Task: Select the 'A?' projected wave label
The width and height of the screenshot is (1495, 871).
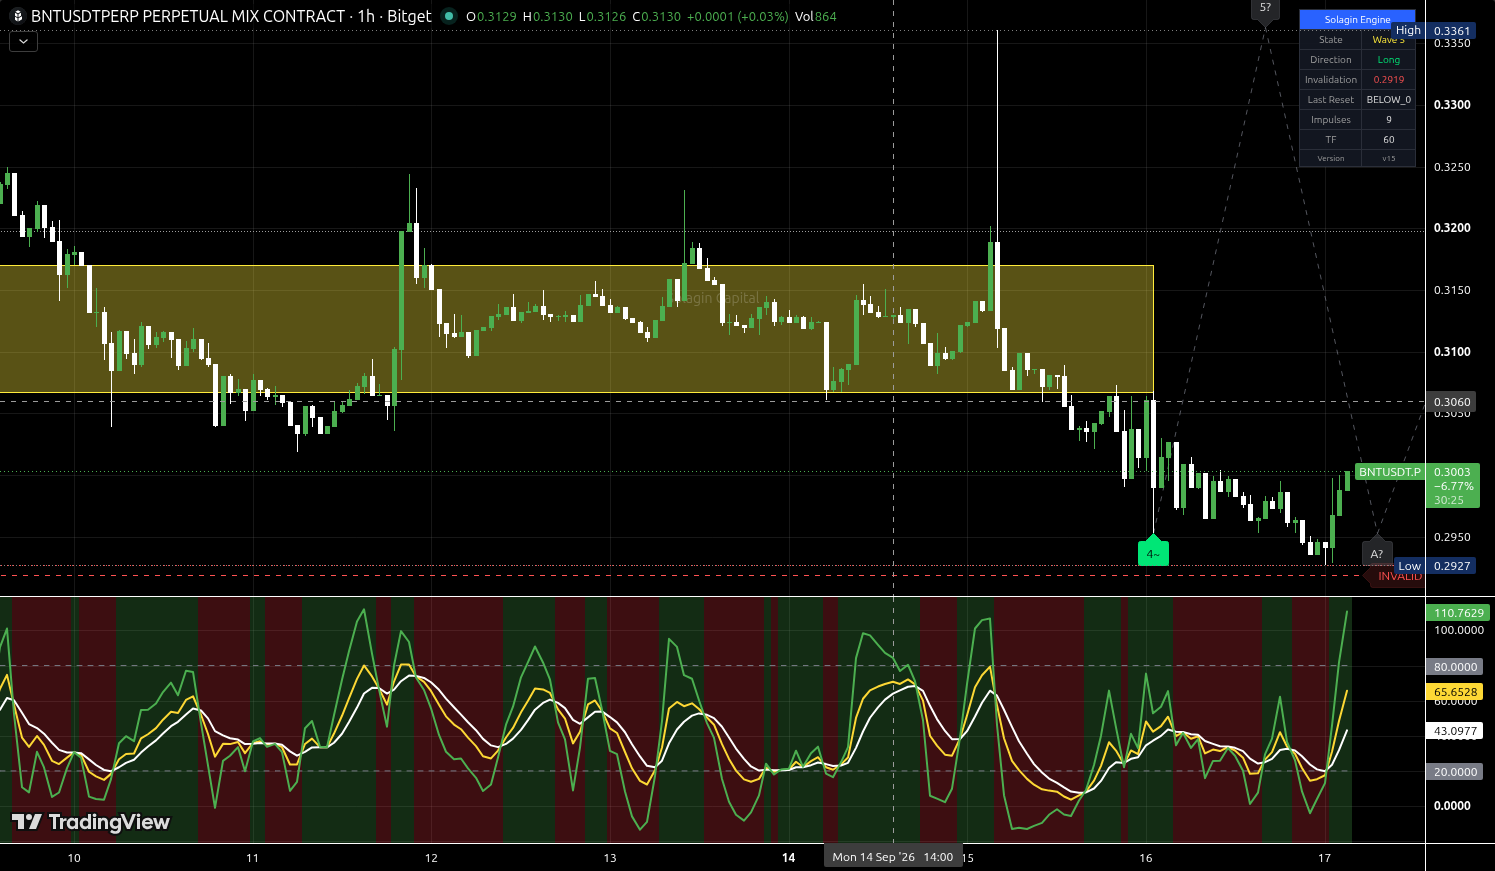Action: pyautogui.click(x=1377, y=552)
